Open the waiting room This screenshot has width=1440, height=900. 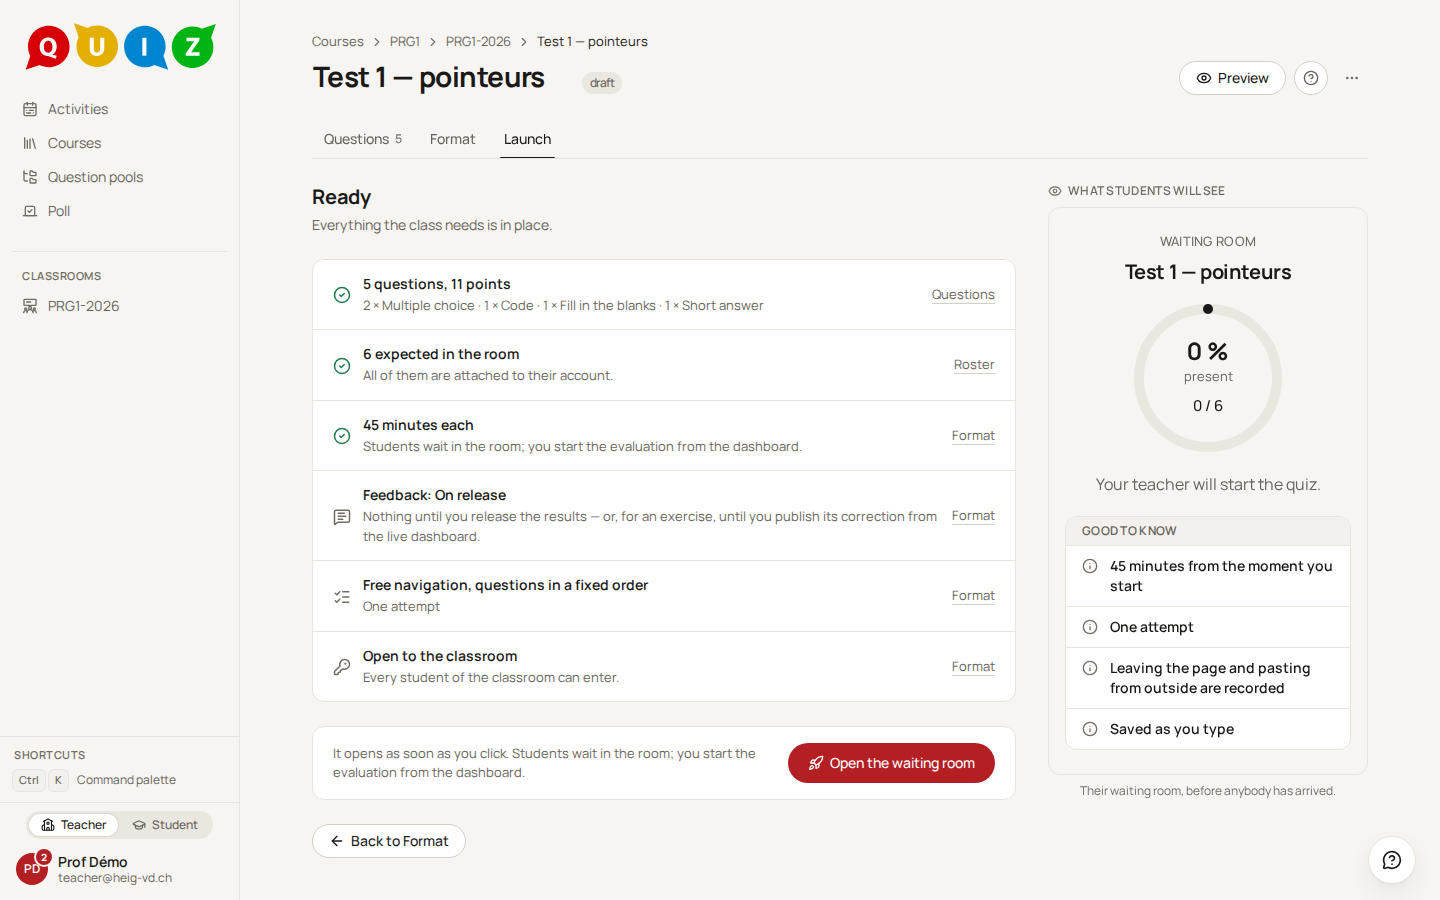tap(891, 763)
